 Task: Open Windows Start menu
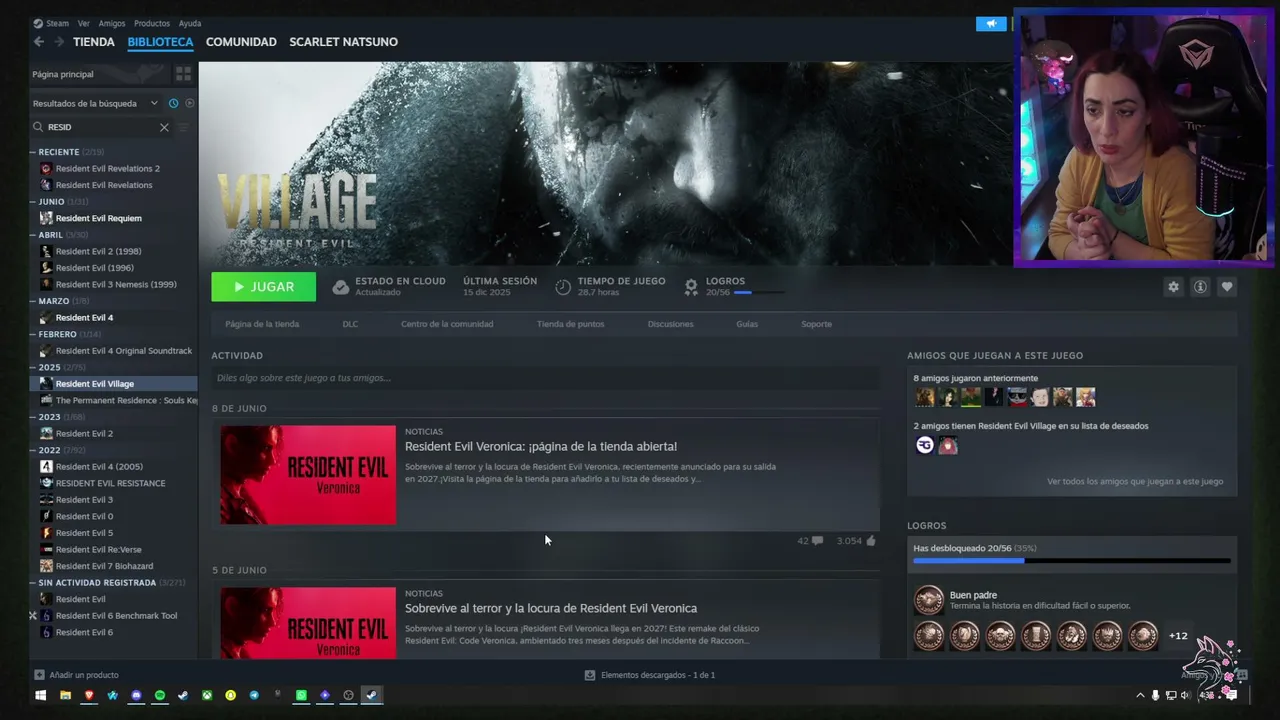41,695
